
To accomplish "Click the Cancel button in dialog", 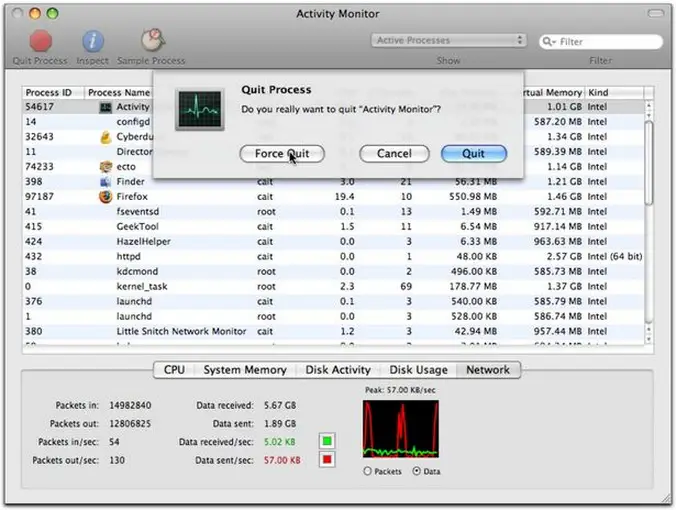I will [394, 154].
